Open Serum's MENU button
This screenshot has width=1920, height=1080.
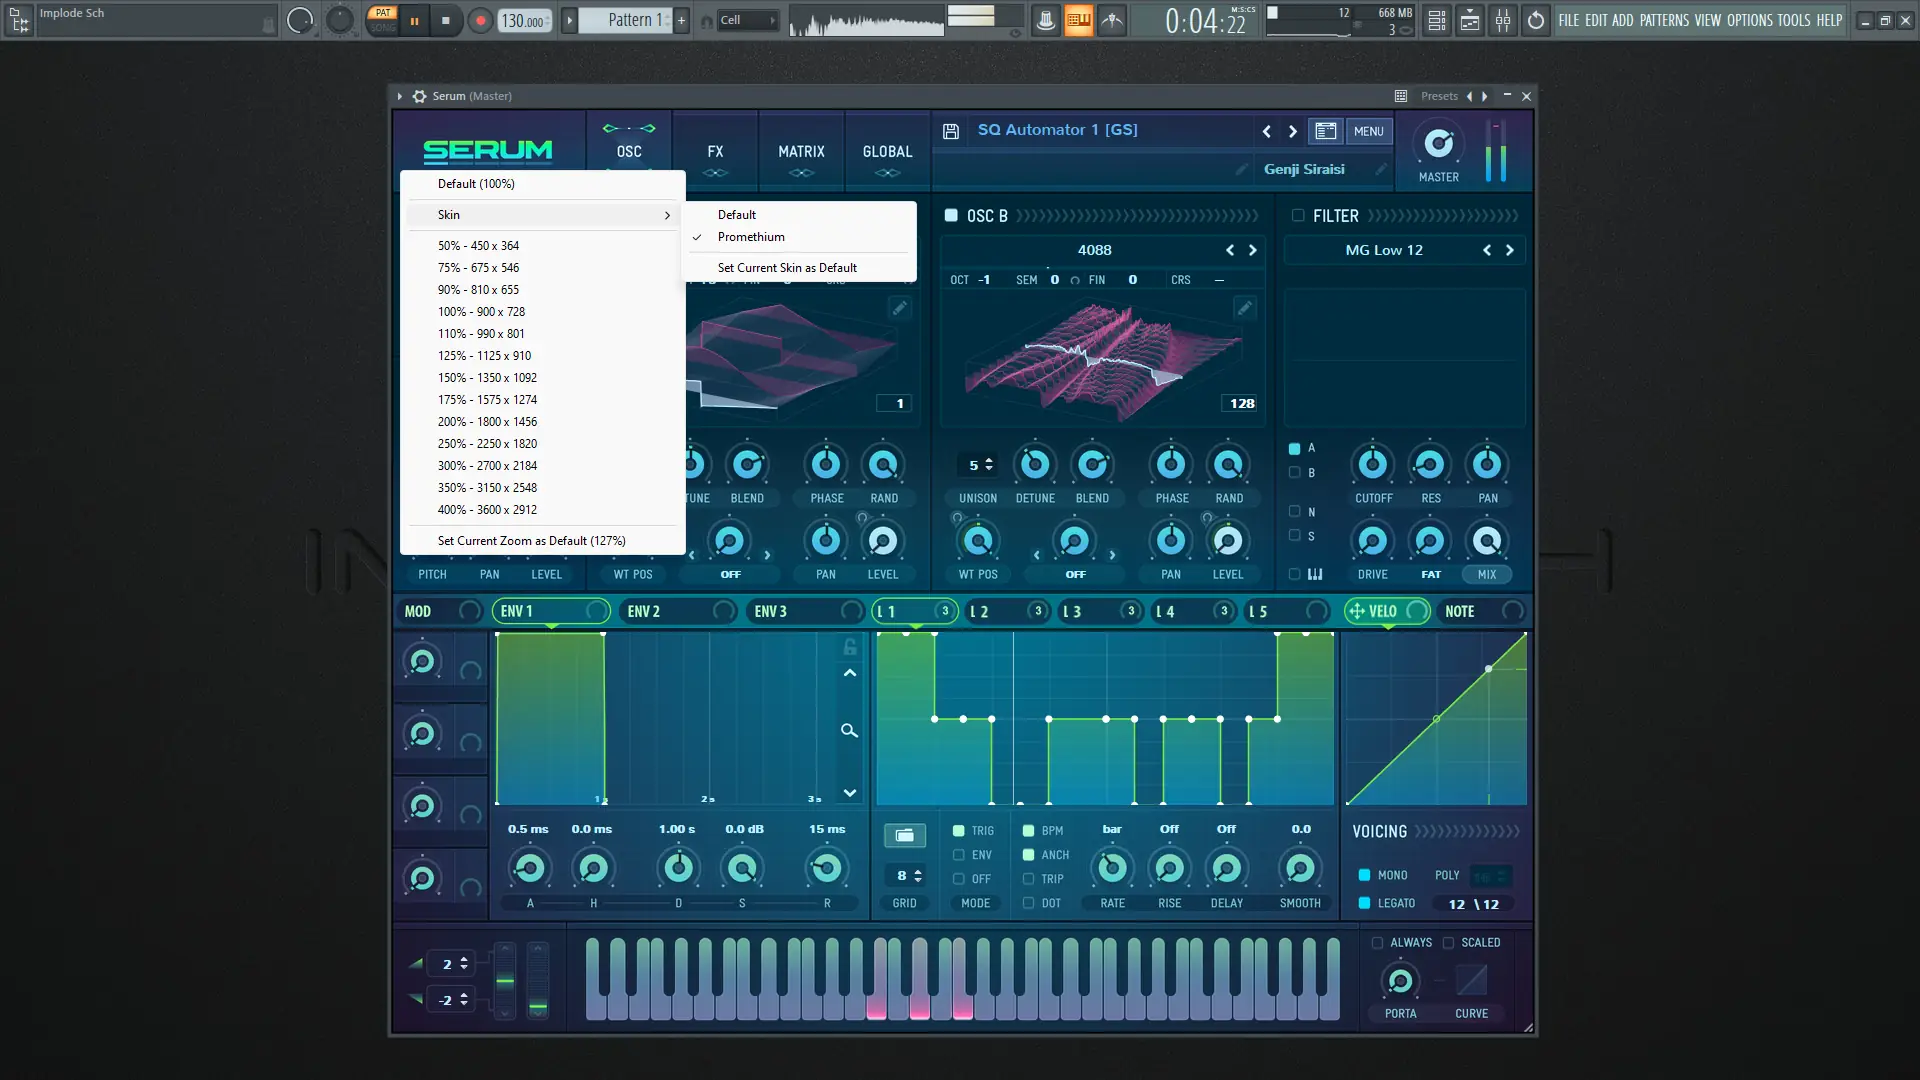[1368, 131]
